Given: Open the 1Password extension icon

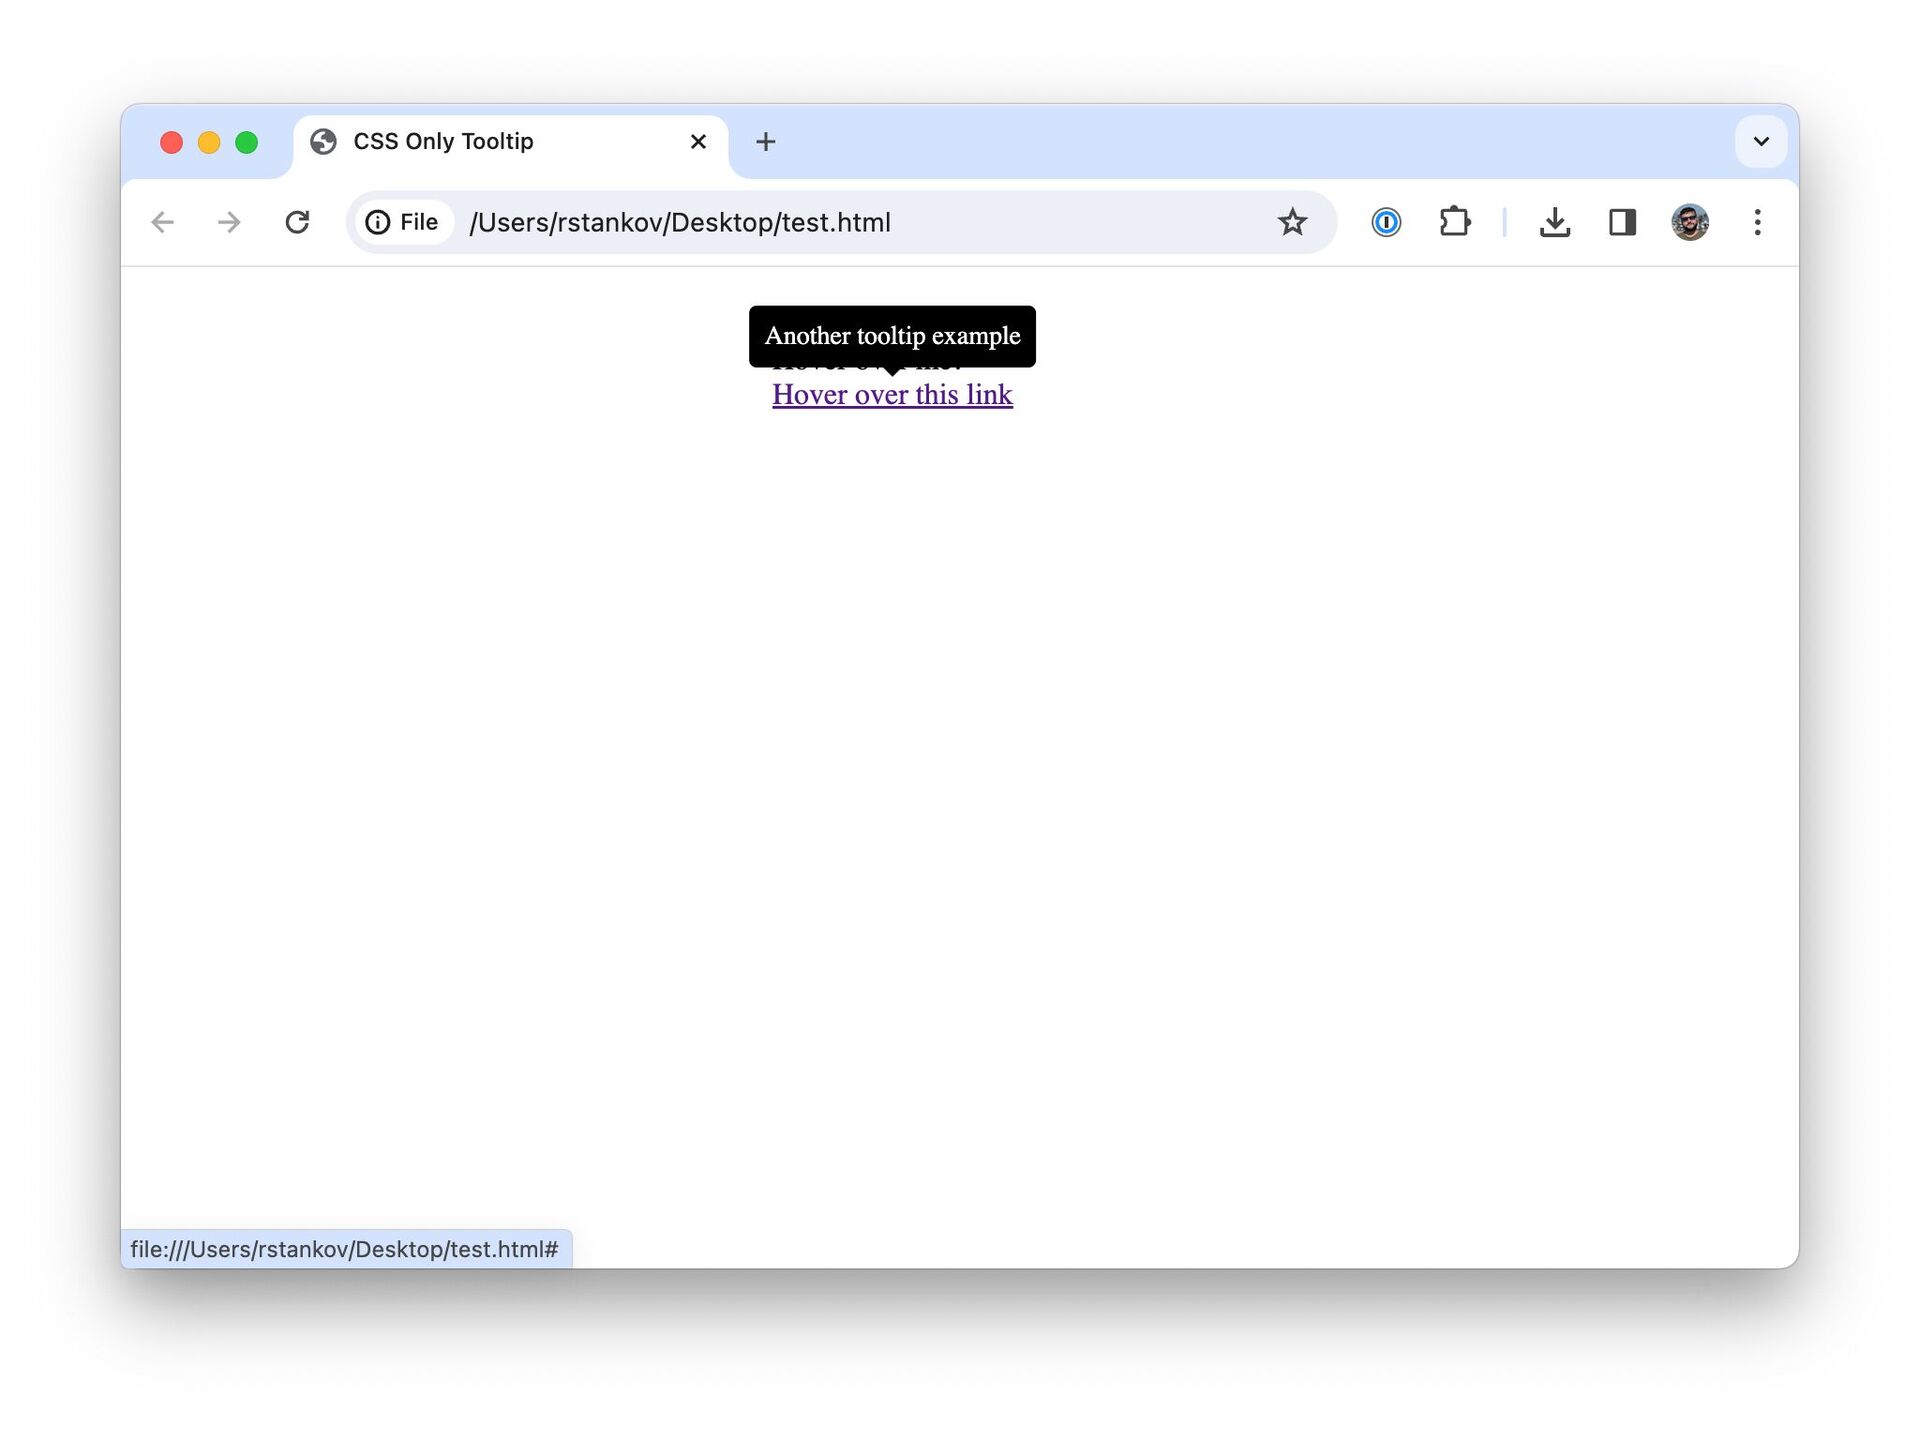Looking at the screenshot, I should tap(1386, 222).
